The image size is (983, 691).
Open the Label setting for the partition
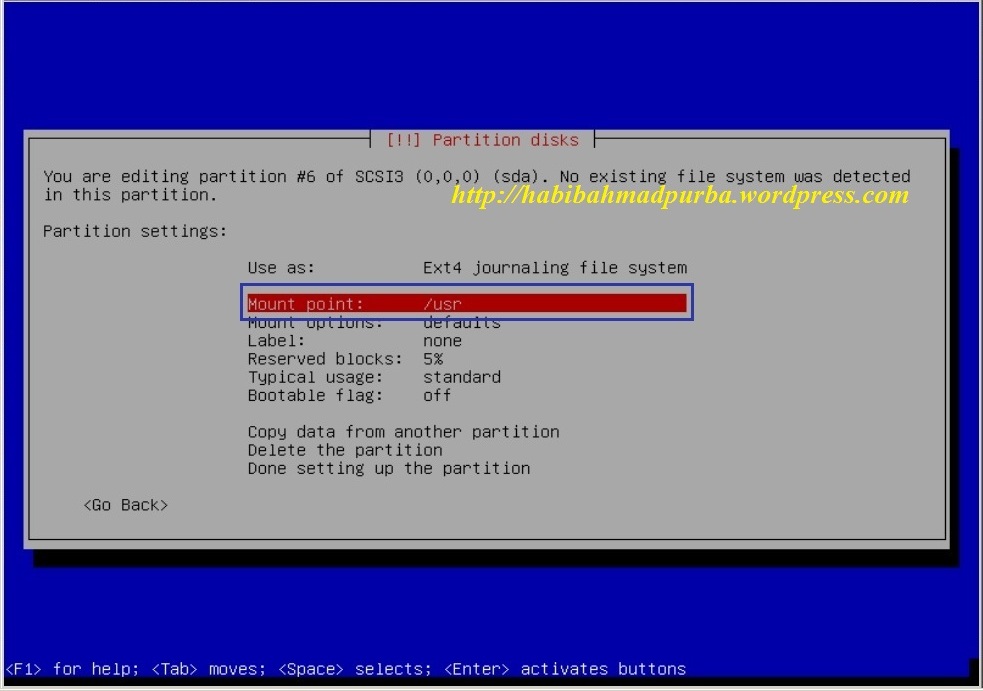280,340
